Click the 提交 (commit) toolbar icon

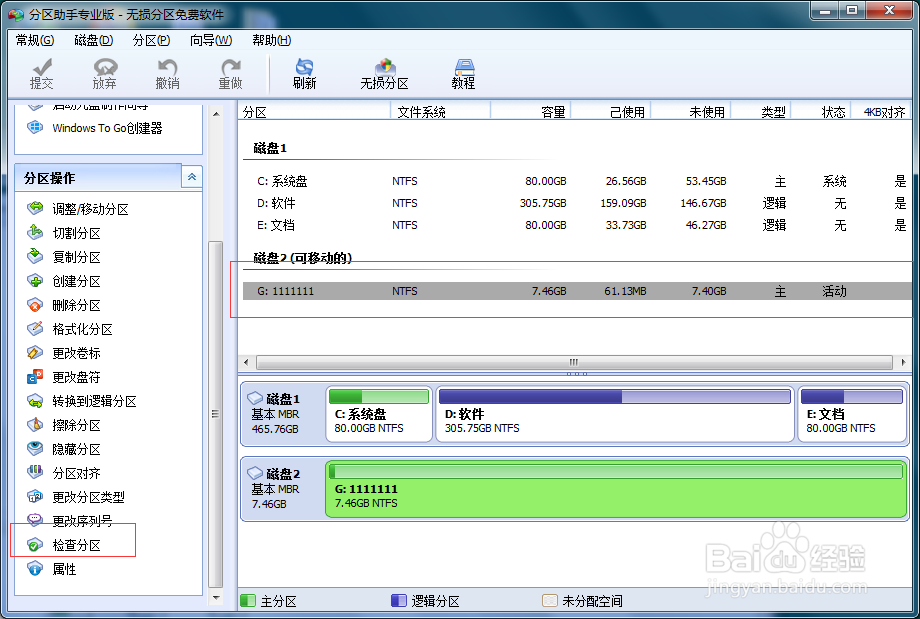pos(42,74)
